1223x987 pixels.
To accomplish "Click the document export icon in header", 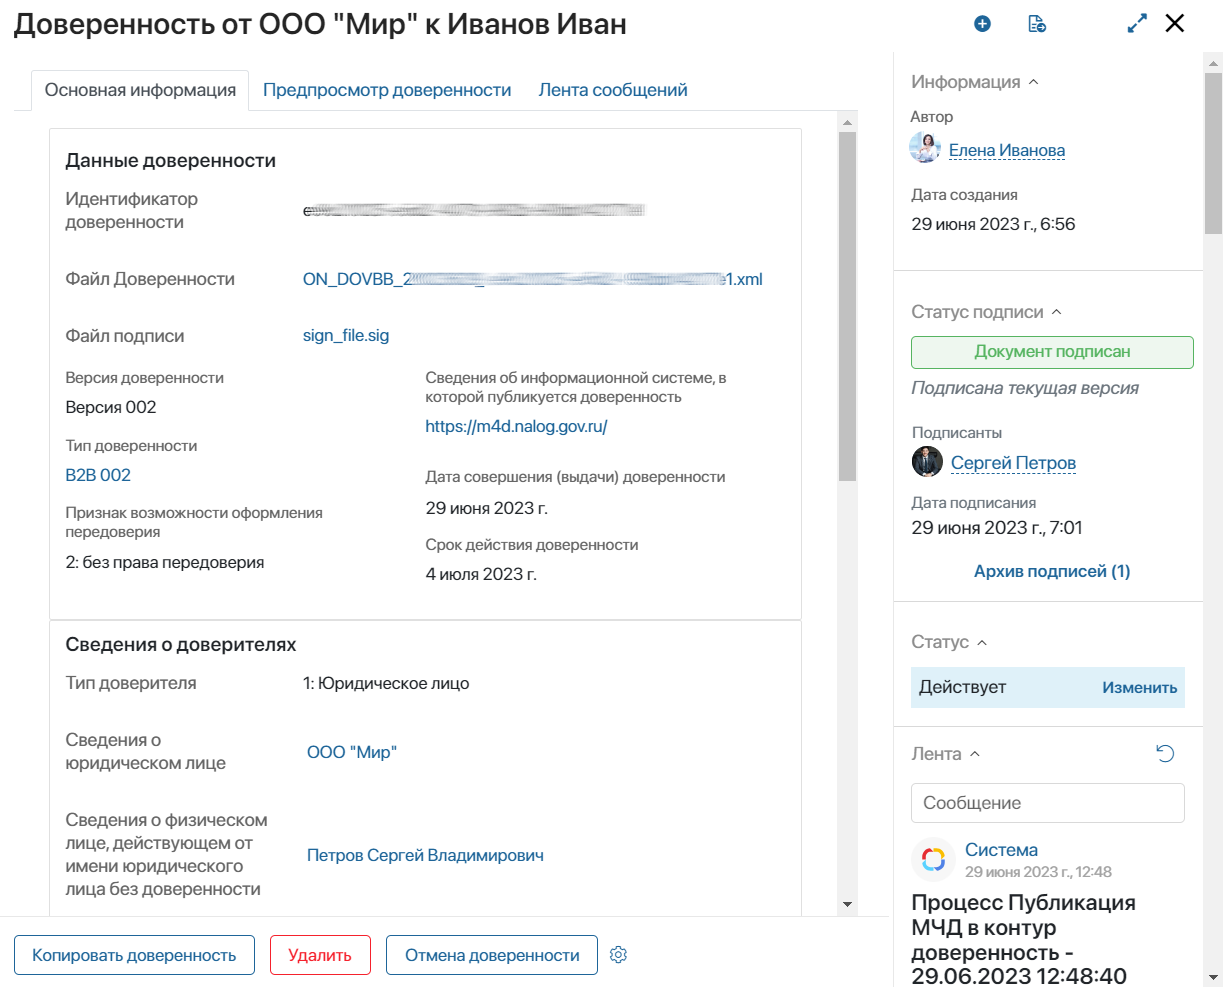I will (1037, 24).
